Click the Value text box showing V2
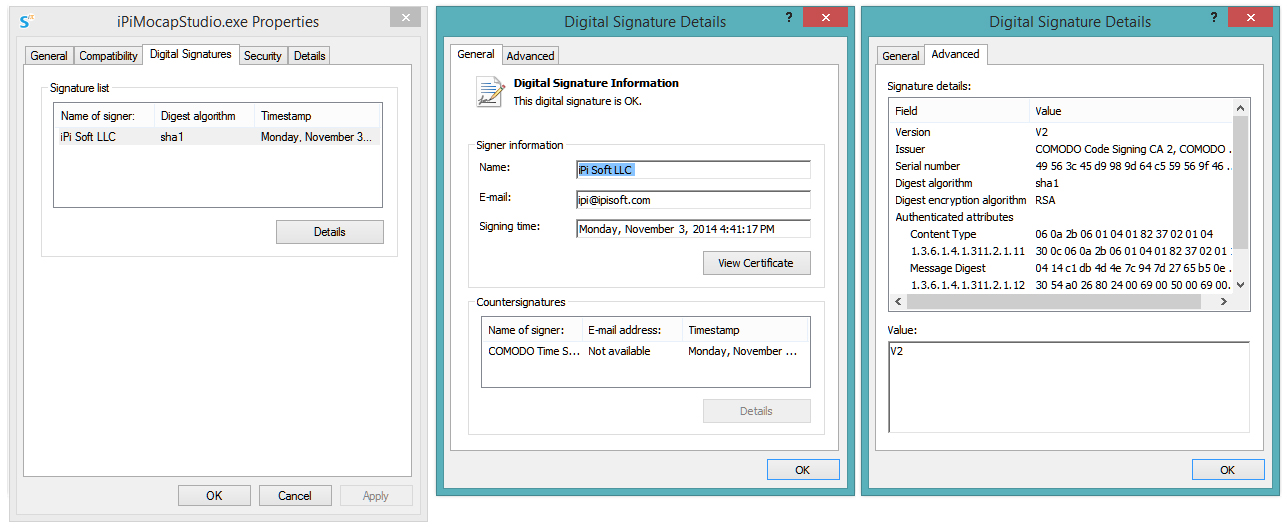Viewport: 1287px width, 532px height. (1068, 387)
